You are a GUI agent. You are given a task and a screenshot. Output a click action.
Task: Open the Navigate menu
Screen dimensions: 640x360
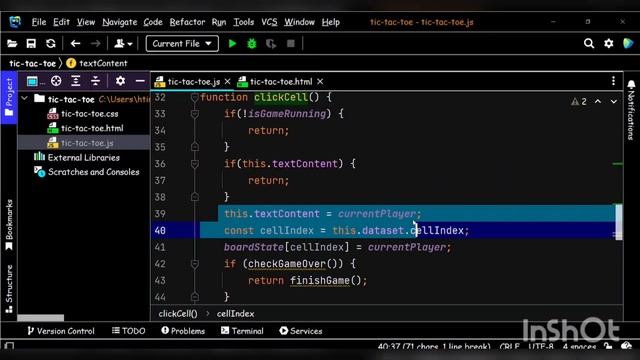pos(120,22)
